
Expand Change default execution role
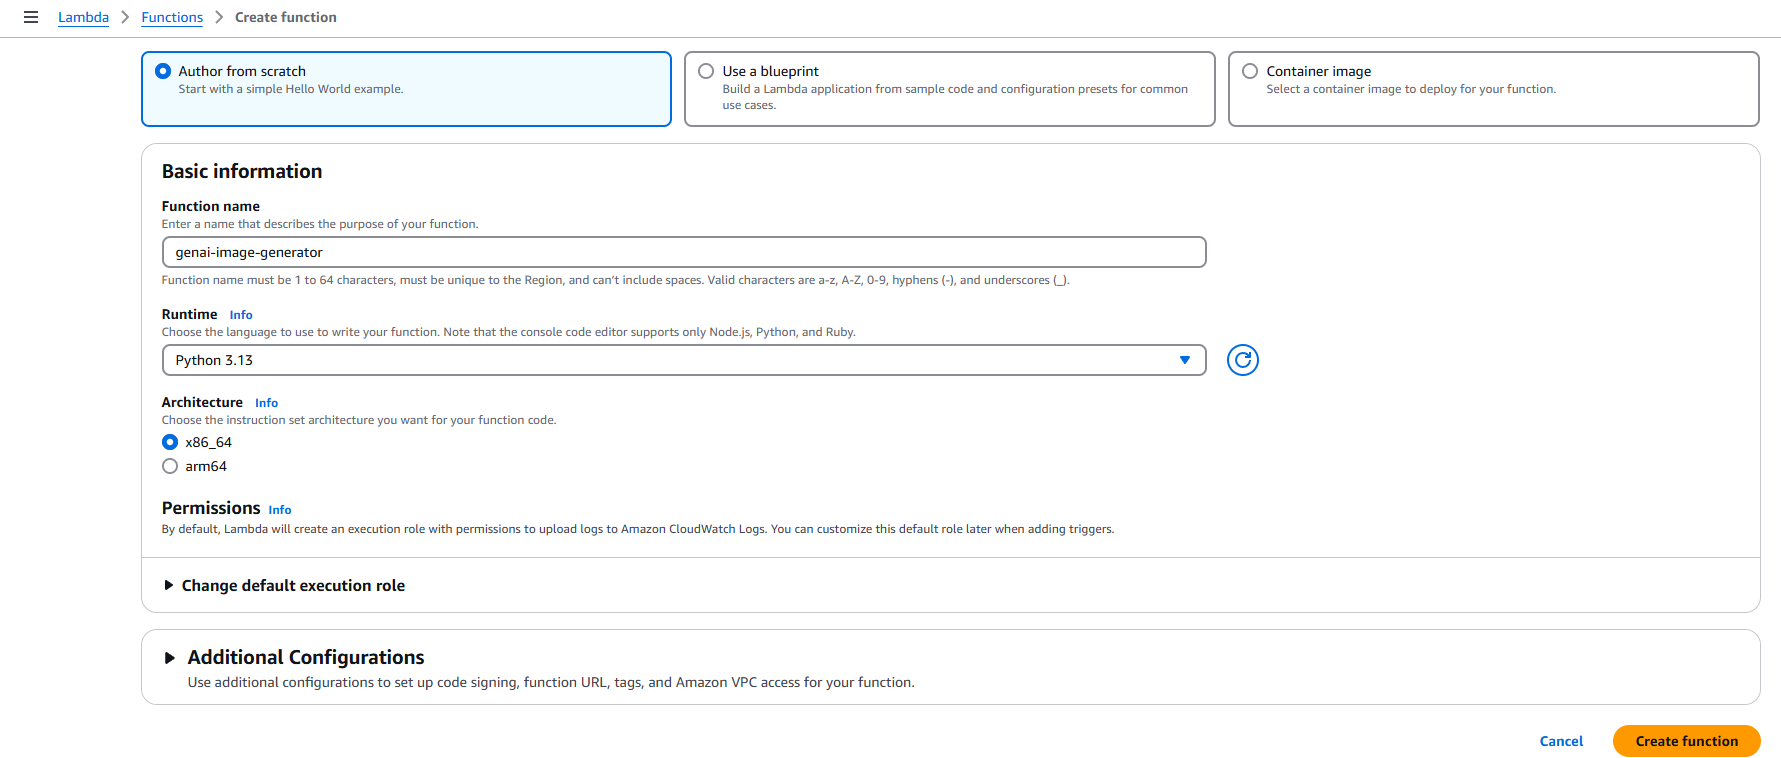pyautogui.click(x=284, y=585)
